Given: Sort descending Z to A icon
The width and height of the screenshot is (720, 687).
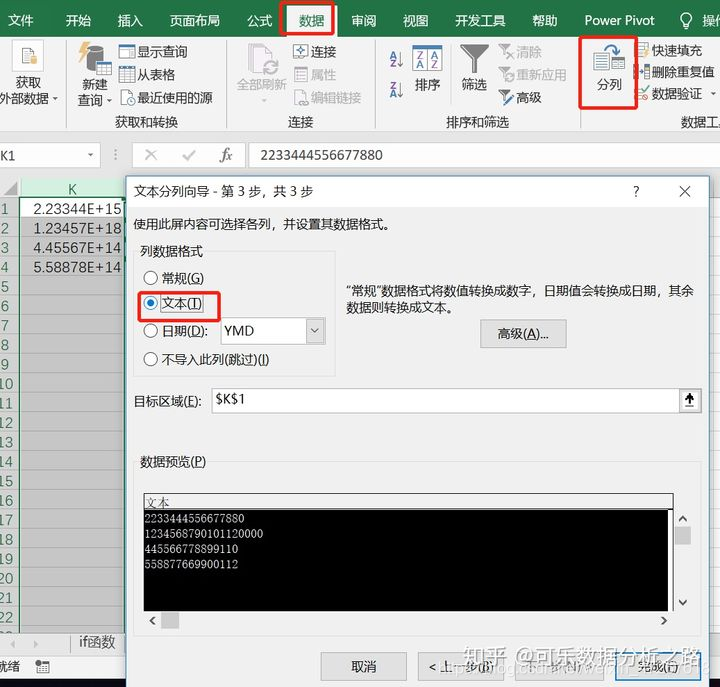Looking at the screenshot, I should click(x=396, y=89).
